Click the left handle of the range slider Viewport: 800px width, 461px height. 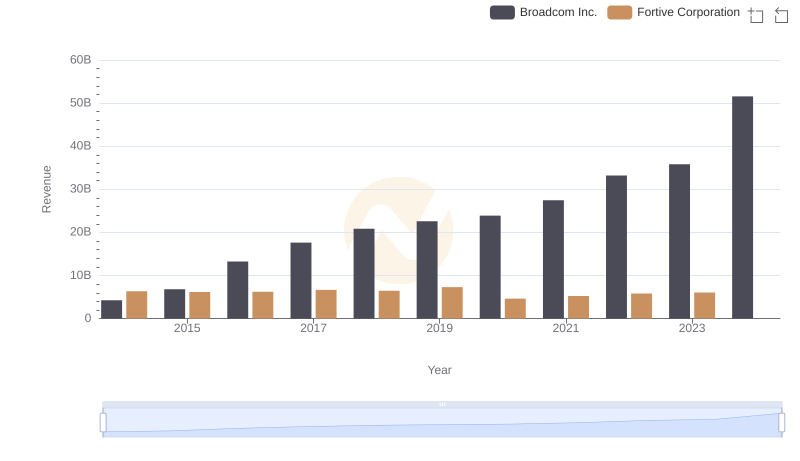pyautogui.click(x=103, y=422)
